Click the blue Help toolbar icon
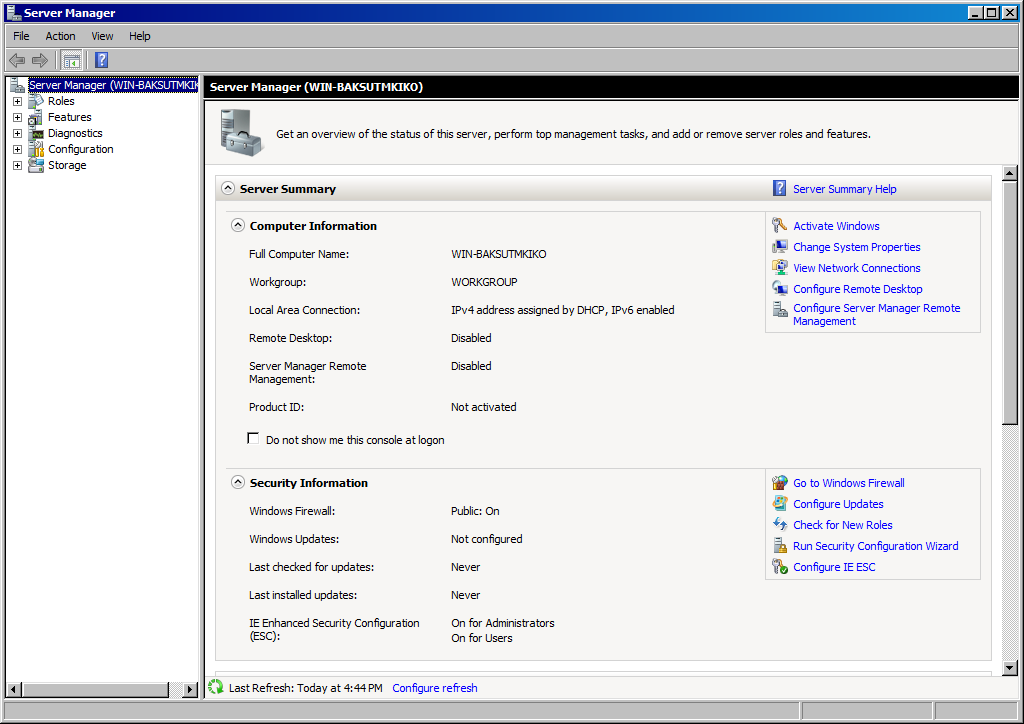 click(x=101, y=60)
